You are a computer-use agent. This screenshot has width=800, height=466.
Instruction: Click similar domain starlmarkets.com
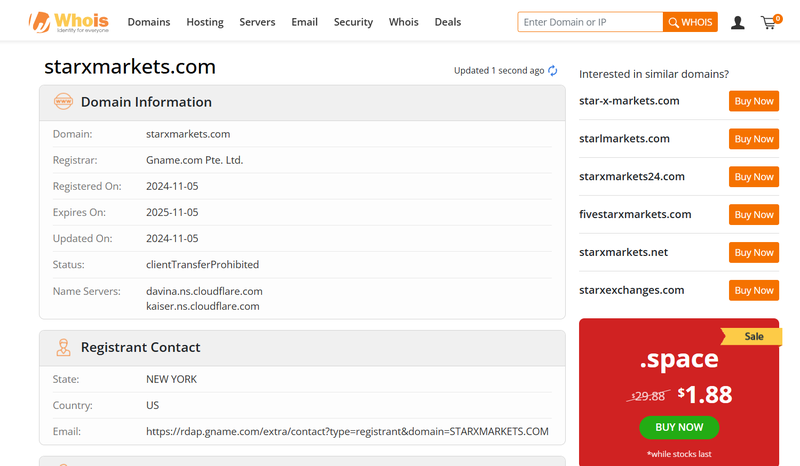[x=624, y=138]
